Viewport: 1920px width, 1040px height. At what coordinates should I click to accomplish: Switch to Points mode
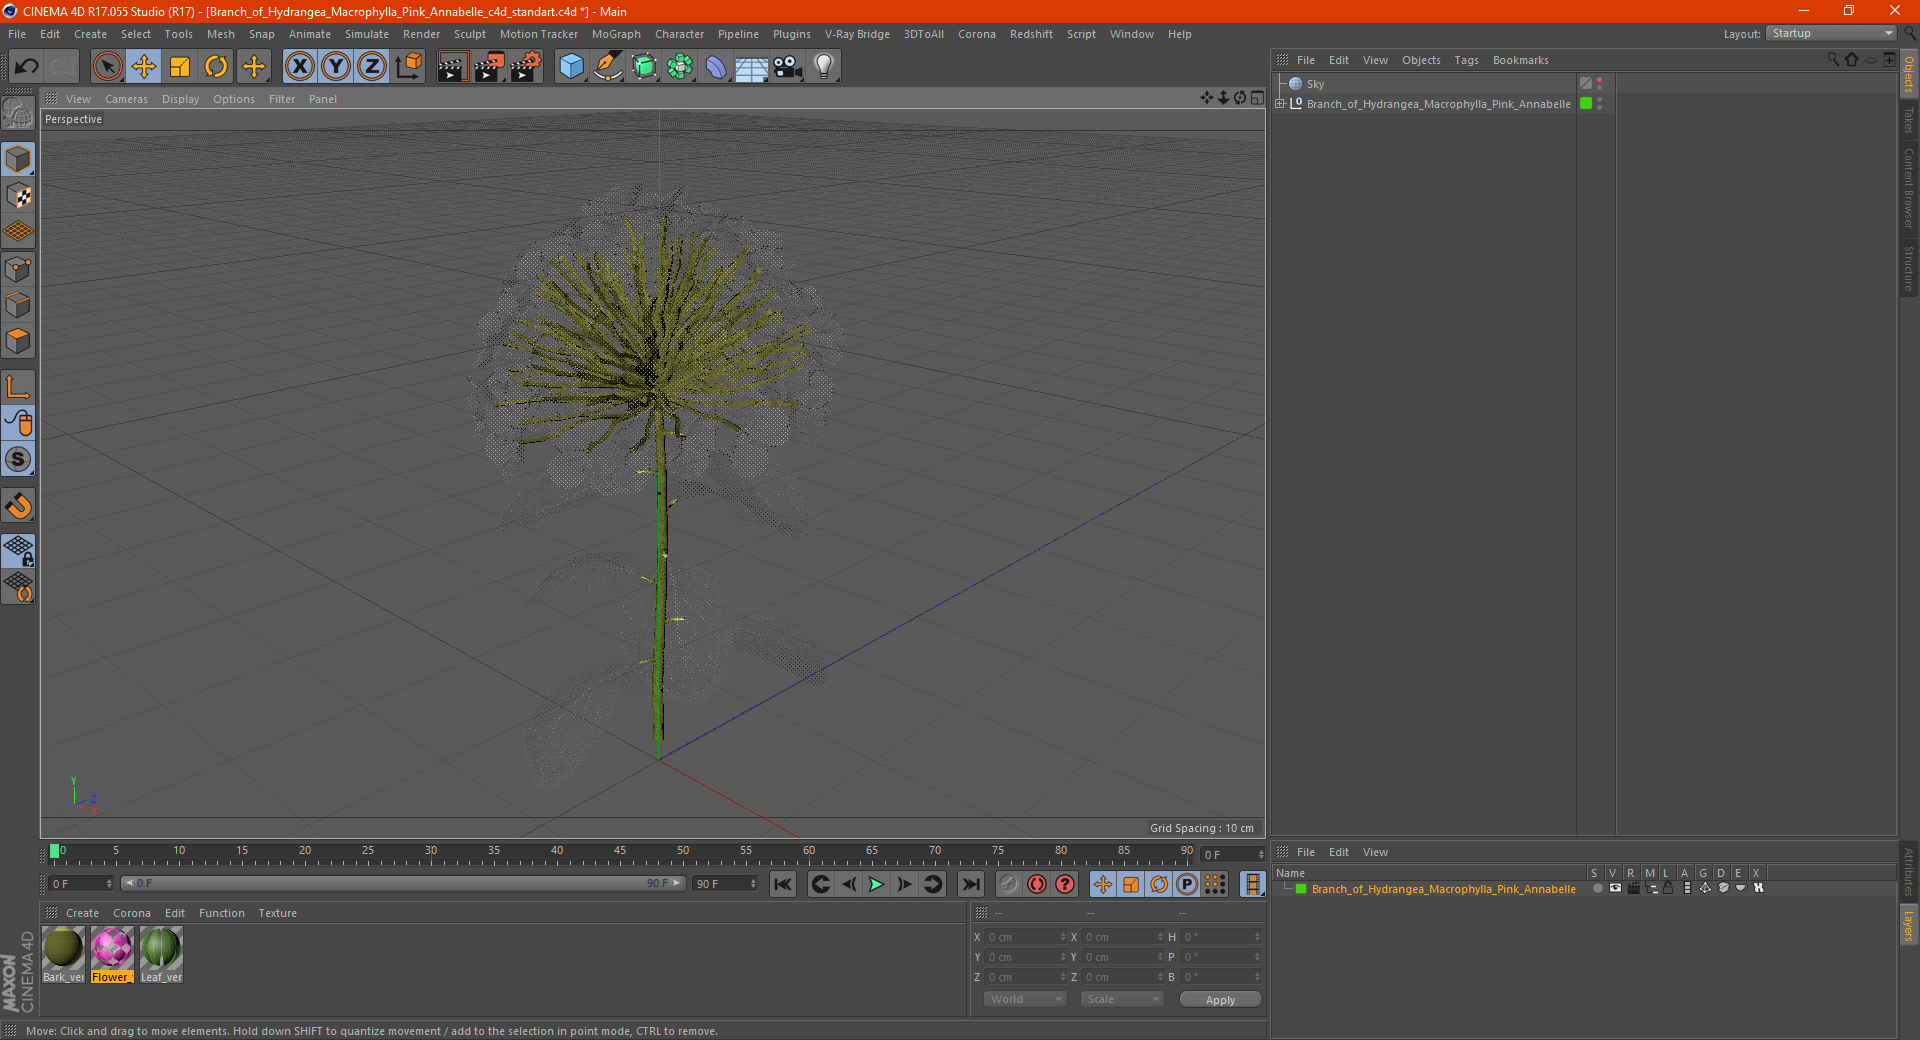tap(18, 269)
